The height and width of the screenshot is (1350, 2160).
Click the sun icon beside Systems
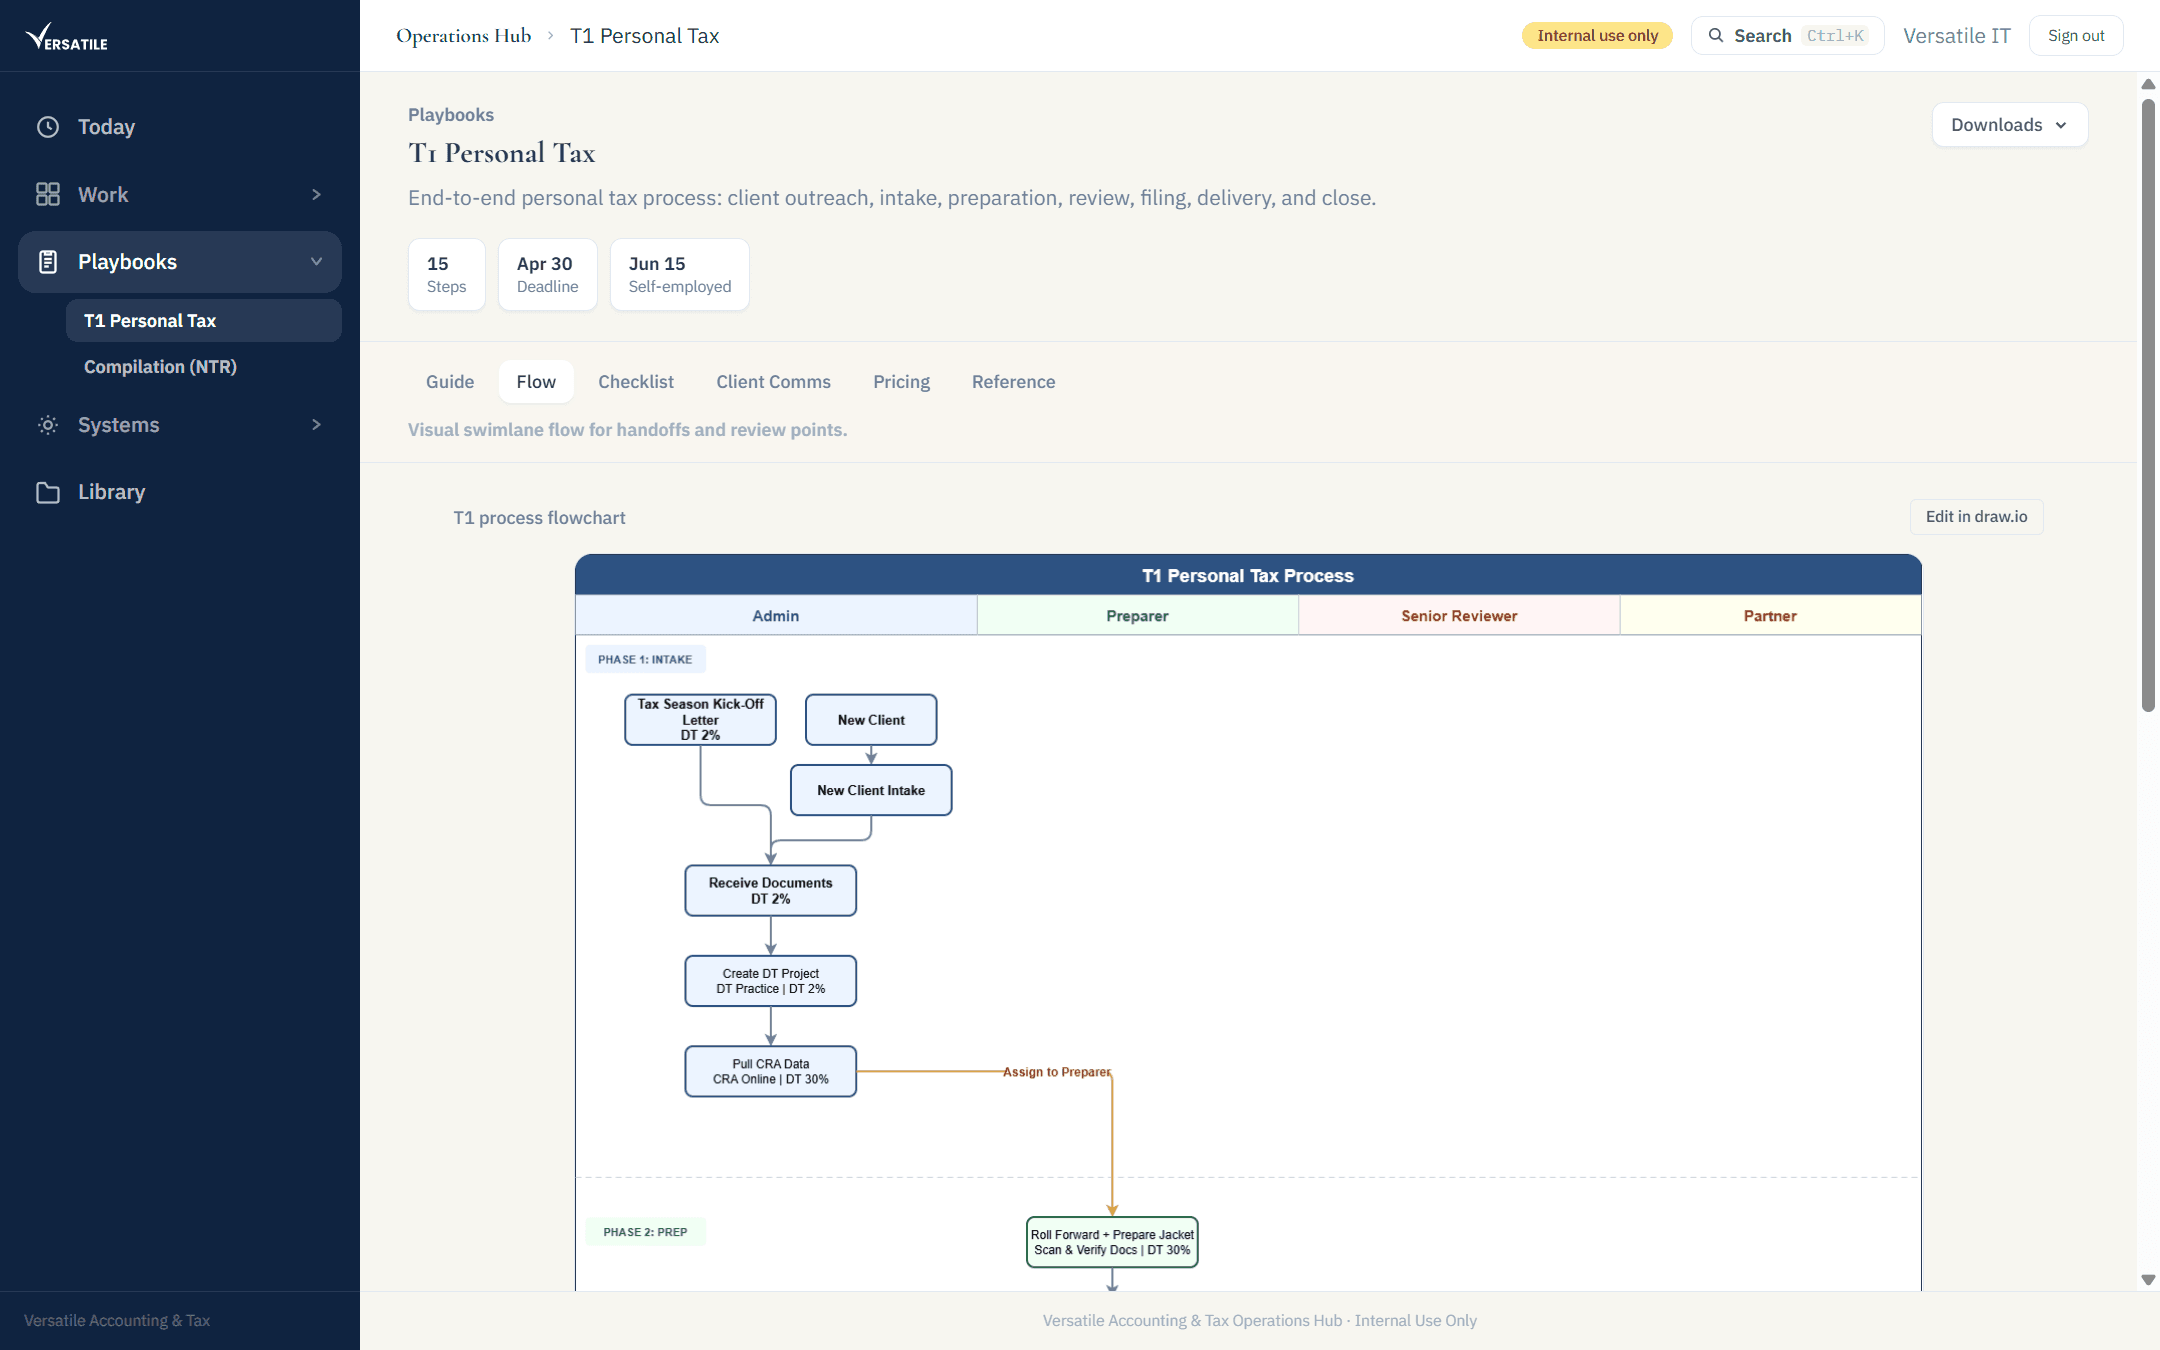pyautogui.click(x=48, y=425)
